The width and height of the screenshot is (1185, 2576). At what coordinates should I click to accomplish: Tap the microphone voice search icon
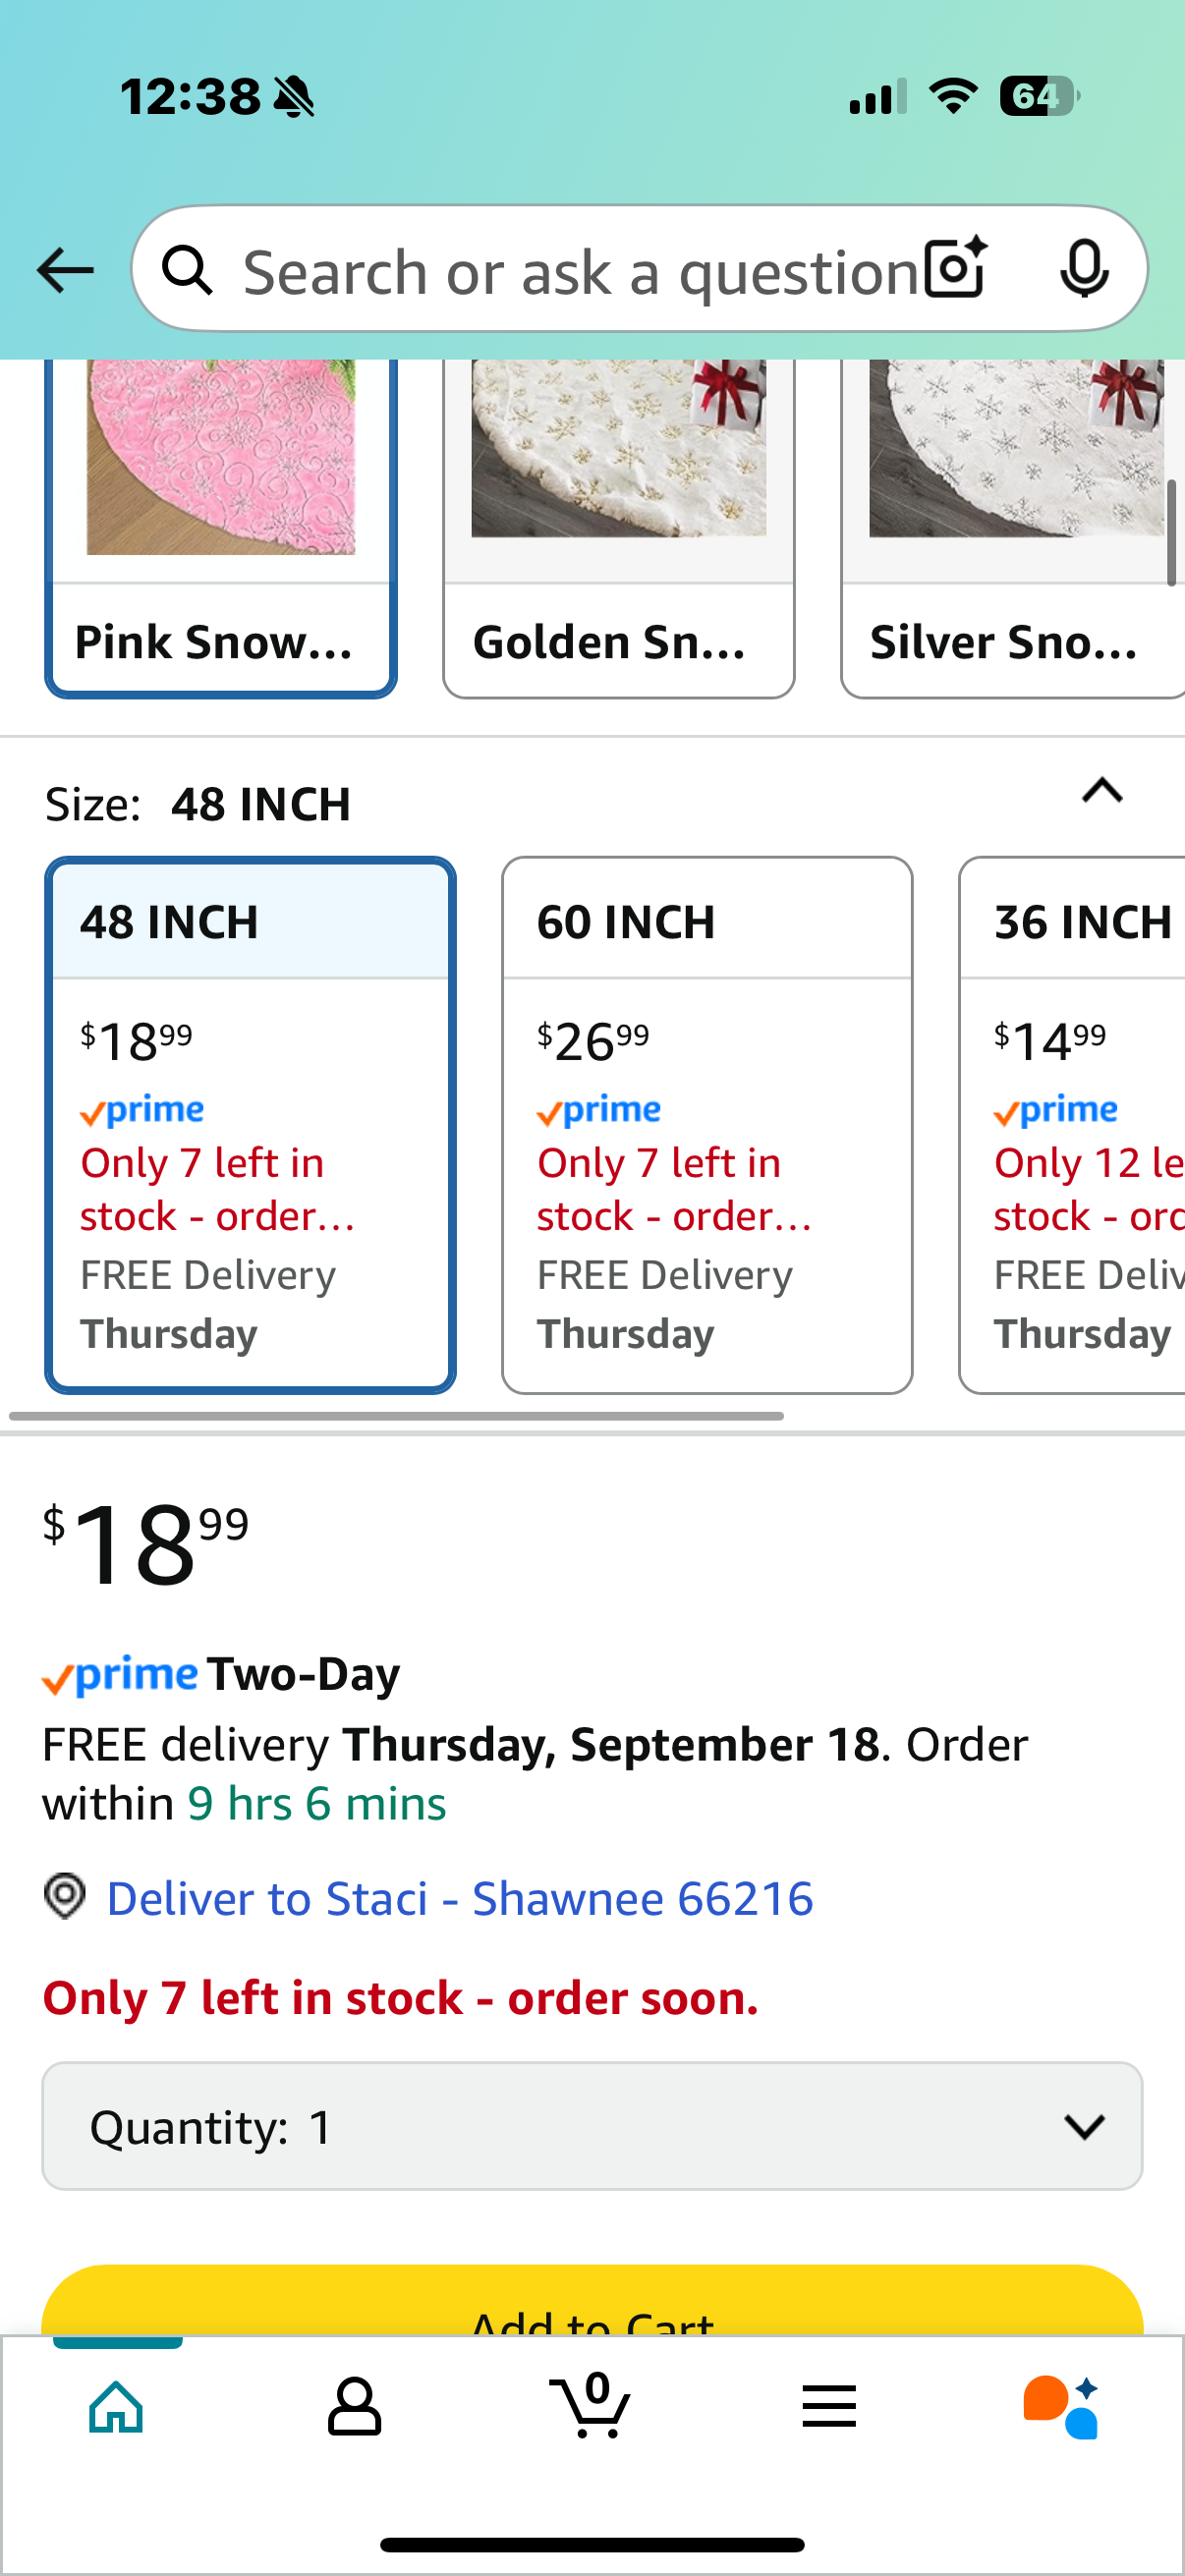pos(1084,269)
